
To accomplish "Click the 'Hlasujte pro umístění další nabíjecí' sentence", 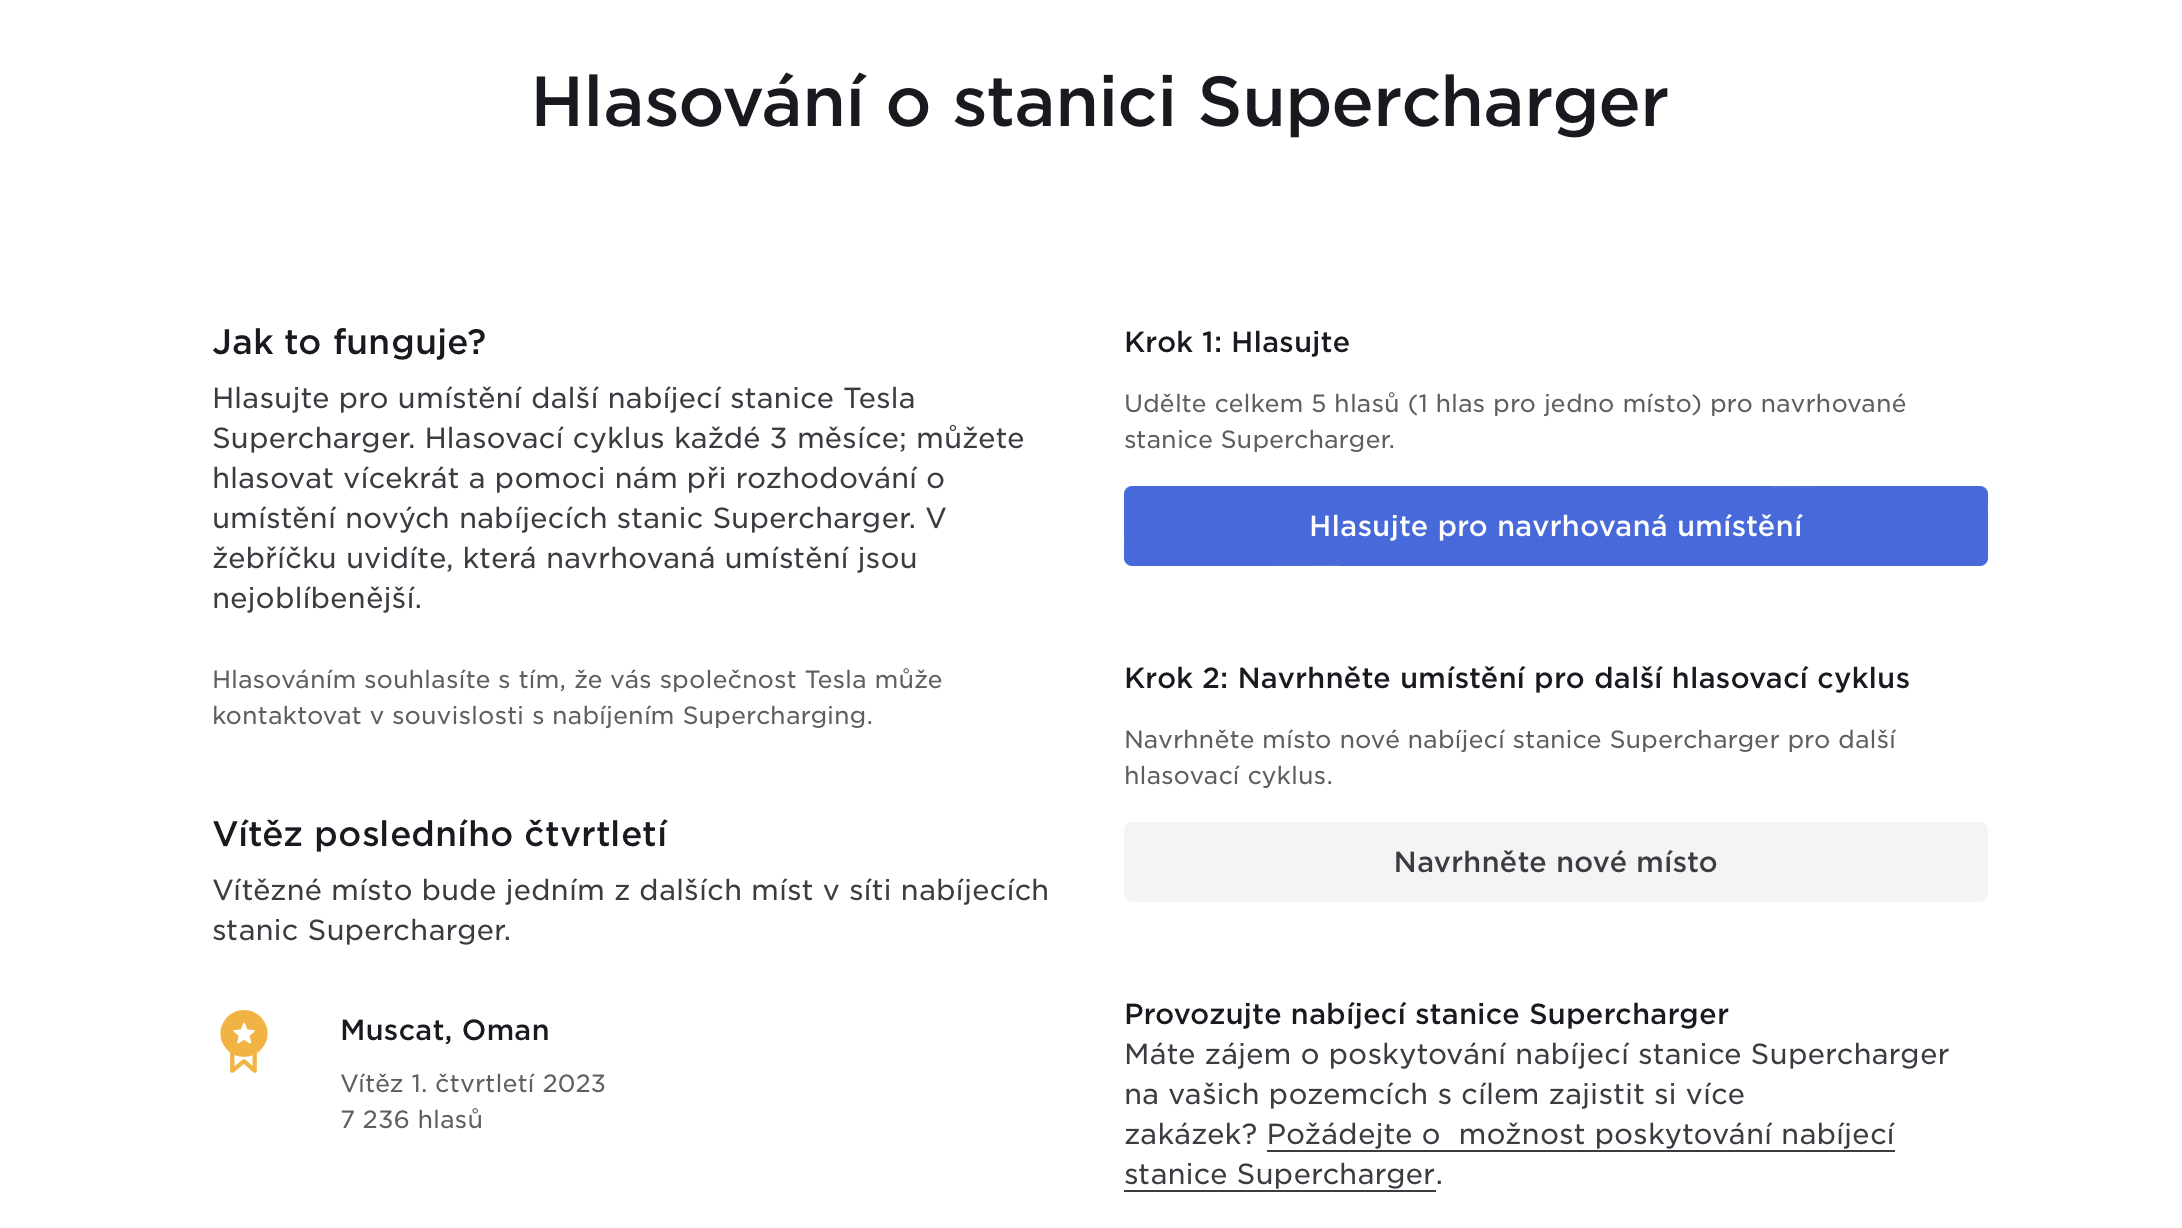I will point(563,399).
